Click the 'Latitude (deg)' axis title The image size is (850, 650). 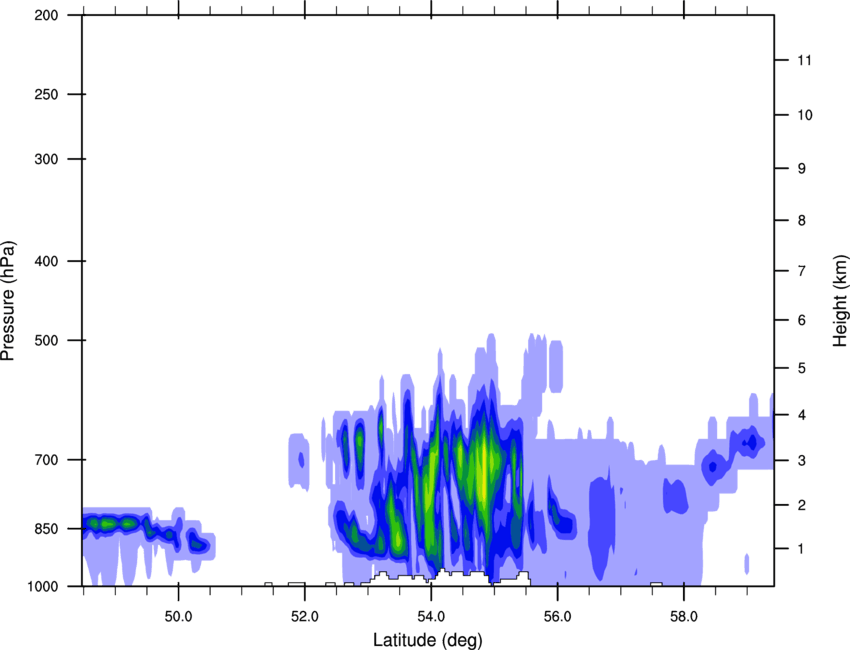coord(427,640)
